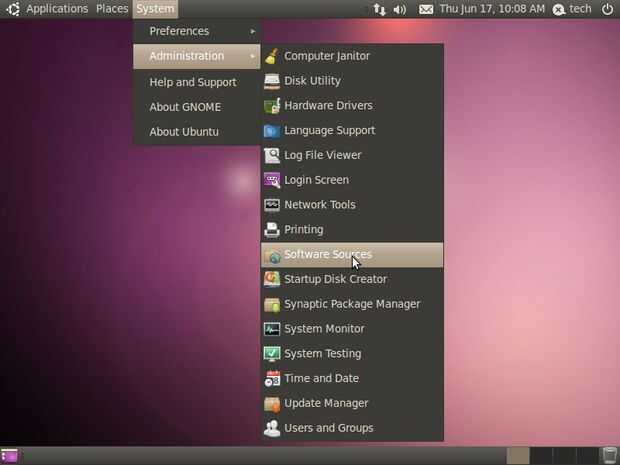Click the Users and Groups people icon

tap(272, 428)
